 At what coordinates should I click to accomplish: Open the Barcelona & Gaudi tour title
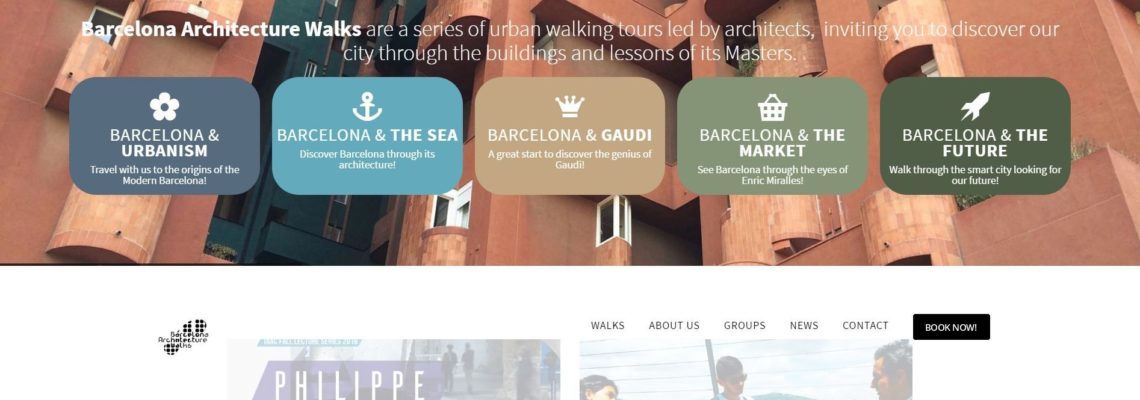pos(570,135)
